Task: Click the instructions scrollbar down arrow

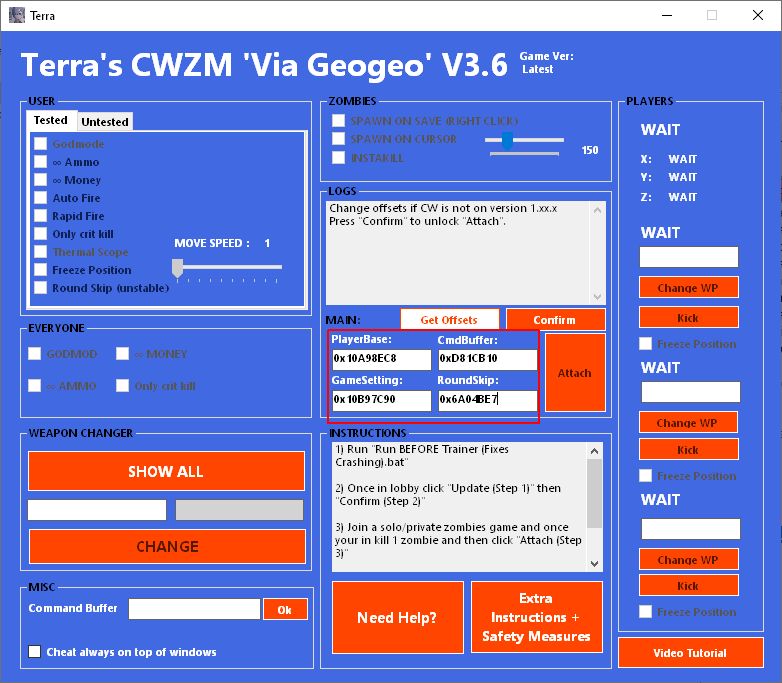Action: click(x=594, y=564)
